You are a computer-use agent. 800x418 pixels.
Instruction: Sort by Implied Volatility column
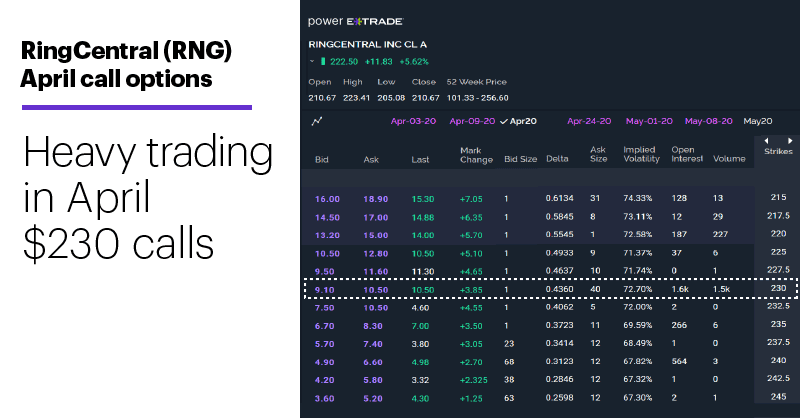[x=641, y=154]
